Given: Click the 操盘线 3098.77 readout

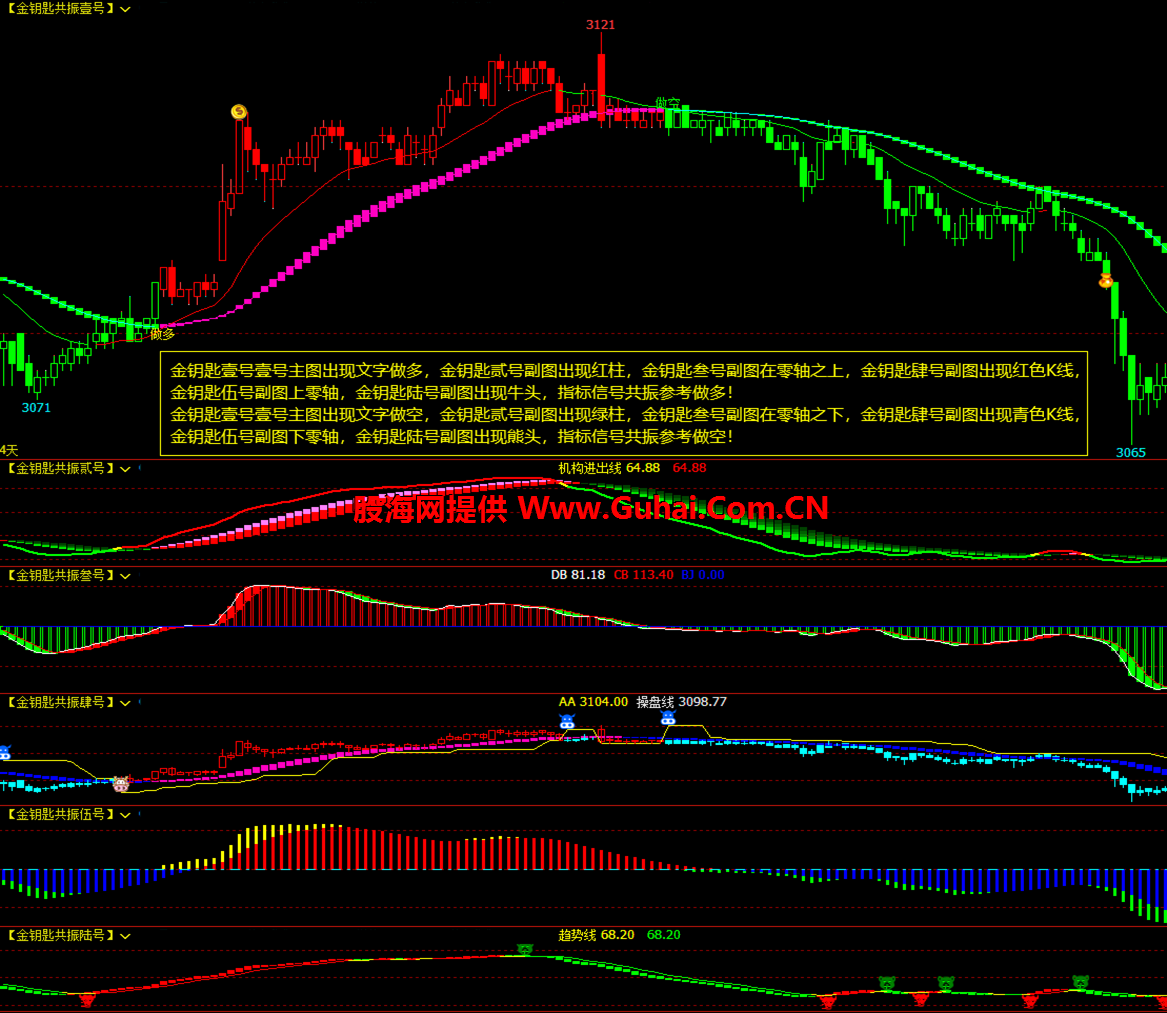Looking at the screenshot, I should pos(682,702).
